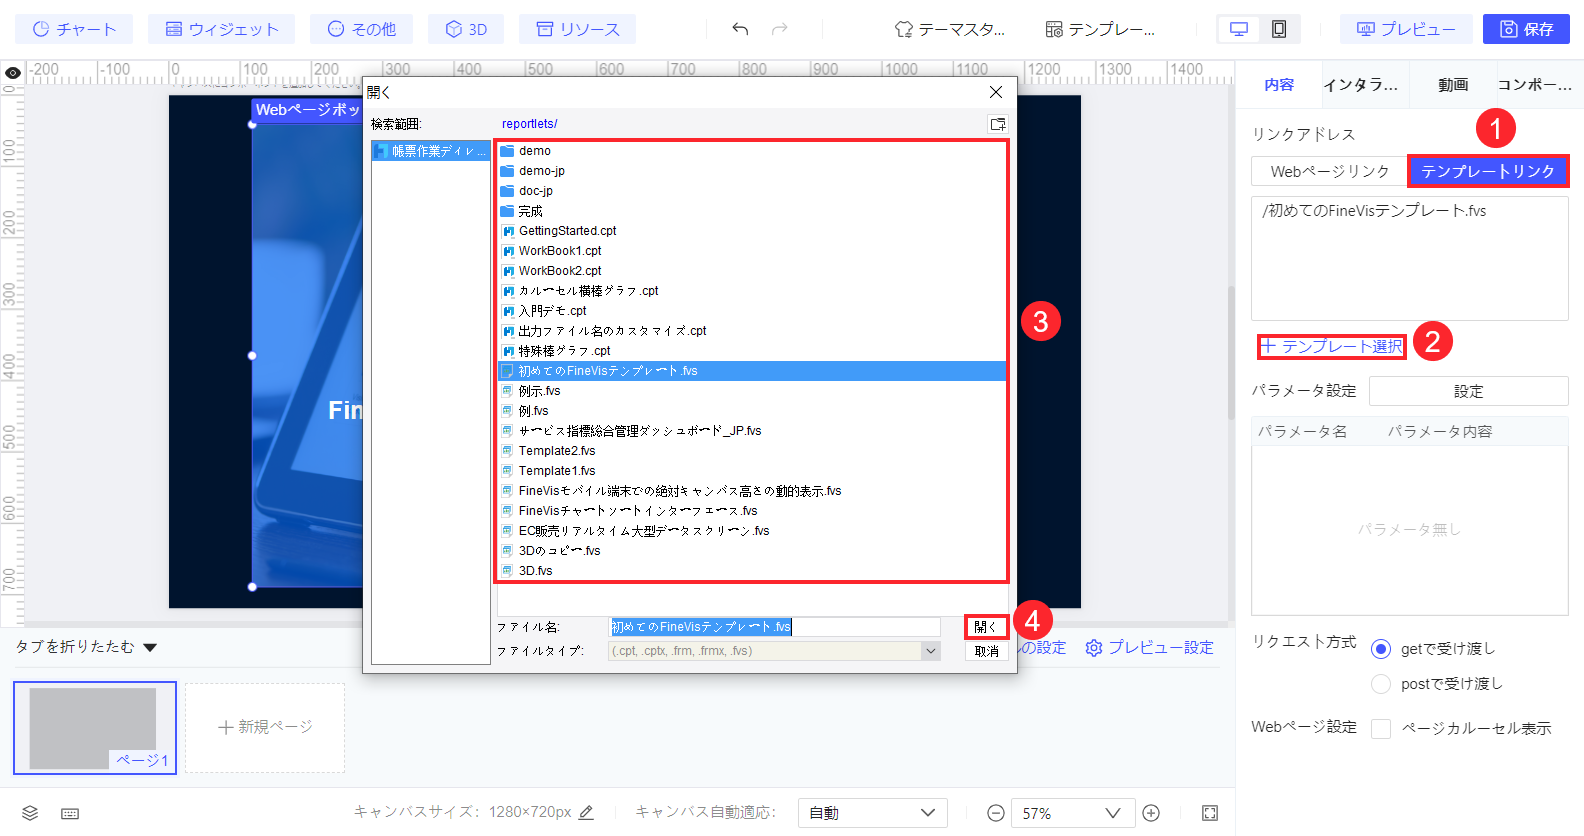Select ページ1 thumbnail

click(x=95, y=728)
